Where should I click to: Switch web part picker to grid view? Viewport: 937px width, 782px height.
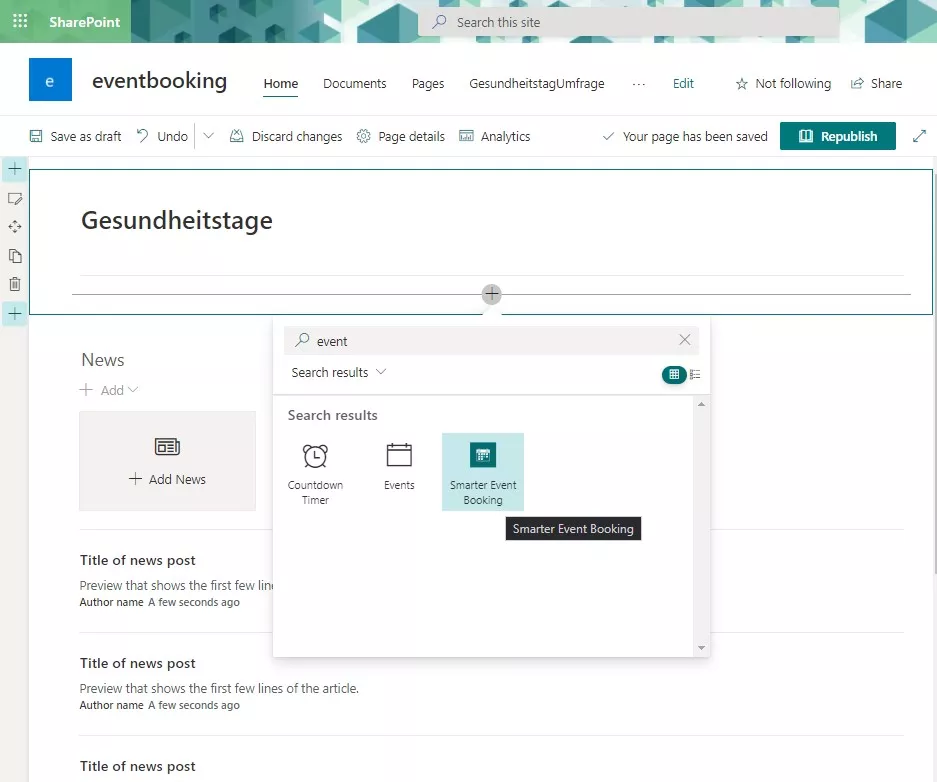coord(674,374)
